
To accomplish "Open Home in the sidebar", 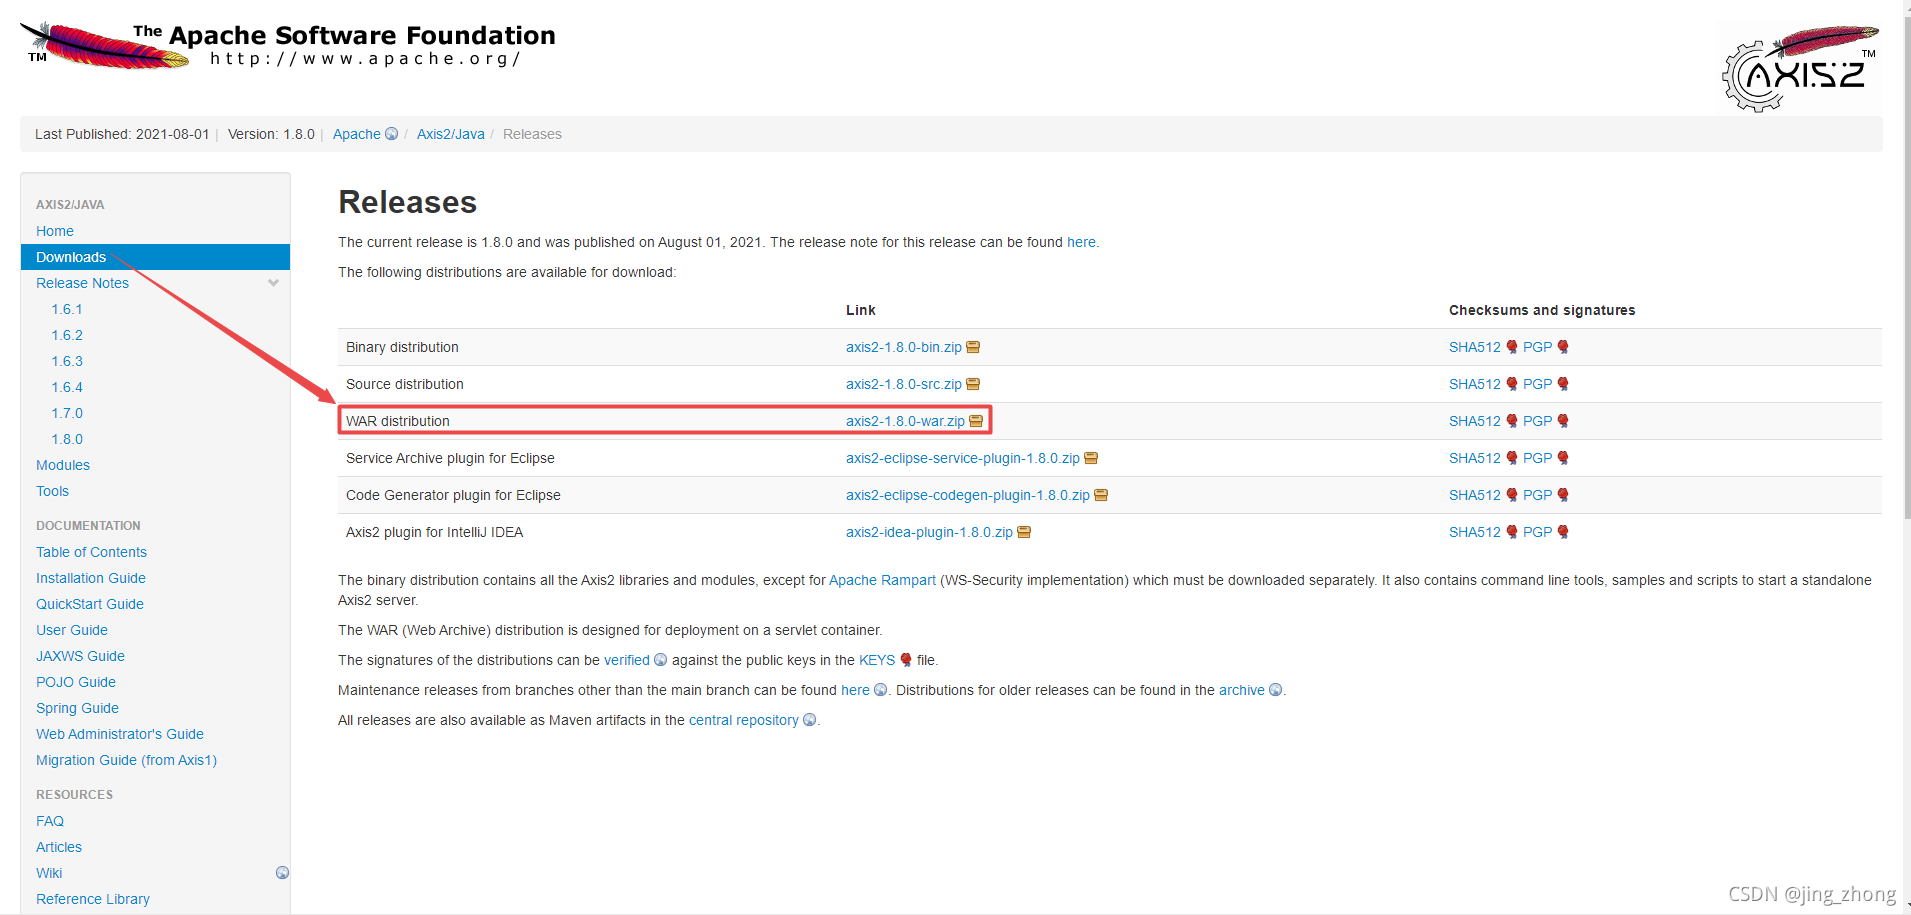I will tap(55, 231).
